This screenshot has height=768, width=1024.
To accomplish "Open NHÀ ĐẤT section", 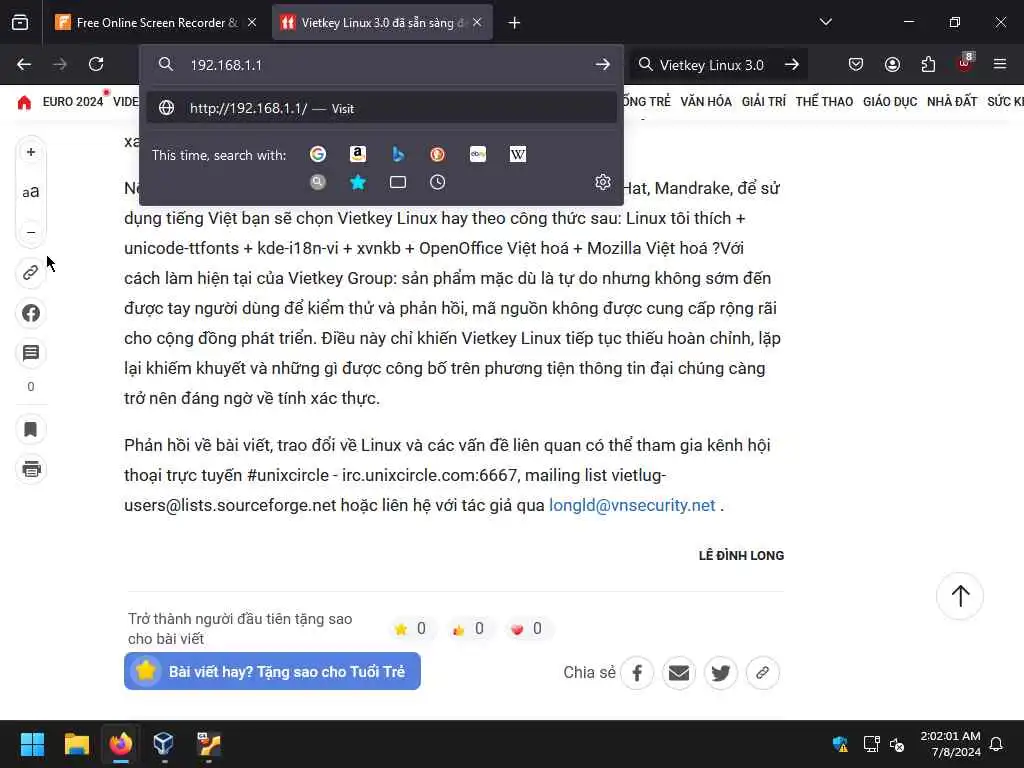I will pyautogui.click(x=952, y=102).
